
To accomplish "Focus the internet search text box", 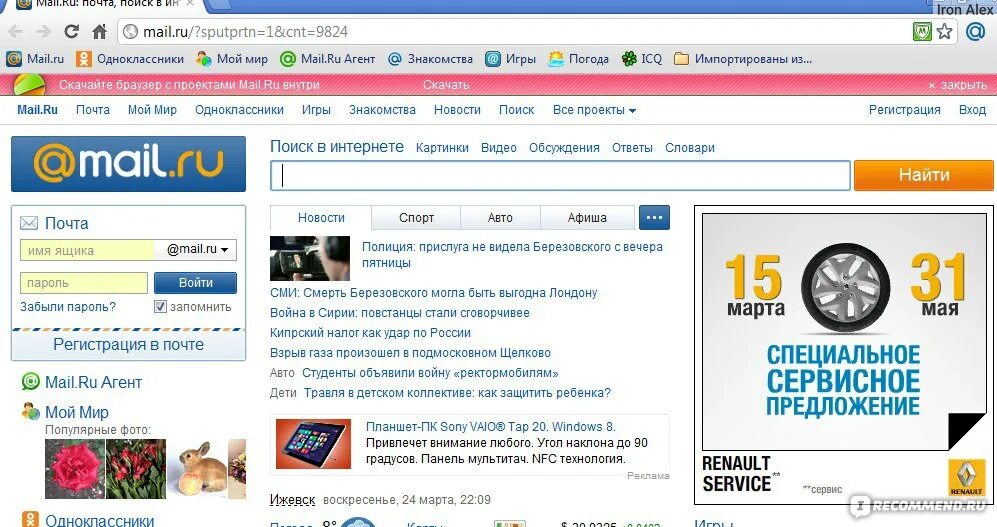I will 560,175.
